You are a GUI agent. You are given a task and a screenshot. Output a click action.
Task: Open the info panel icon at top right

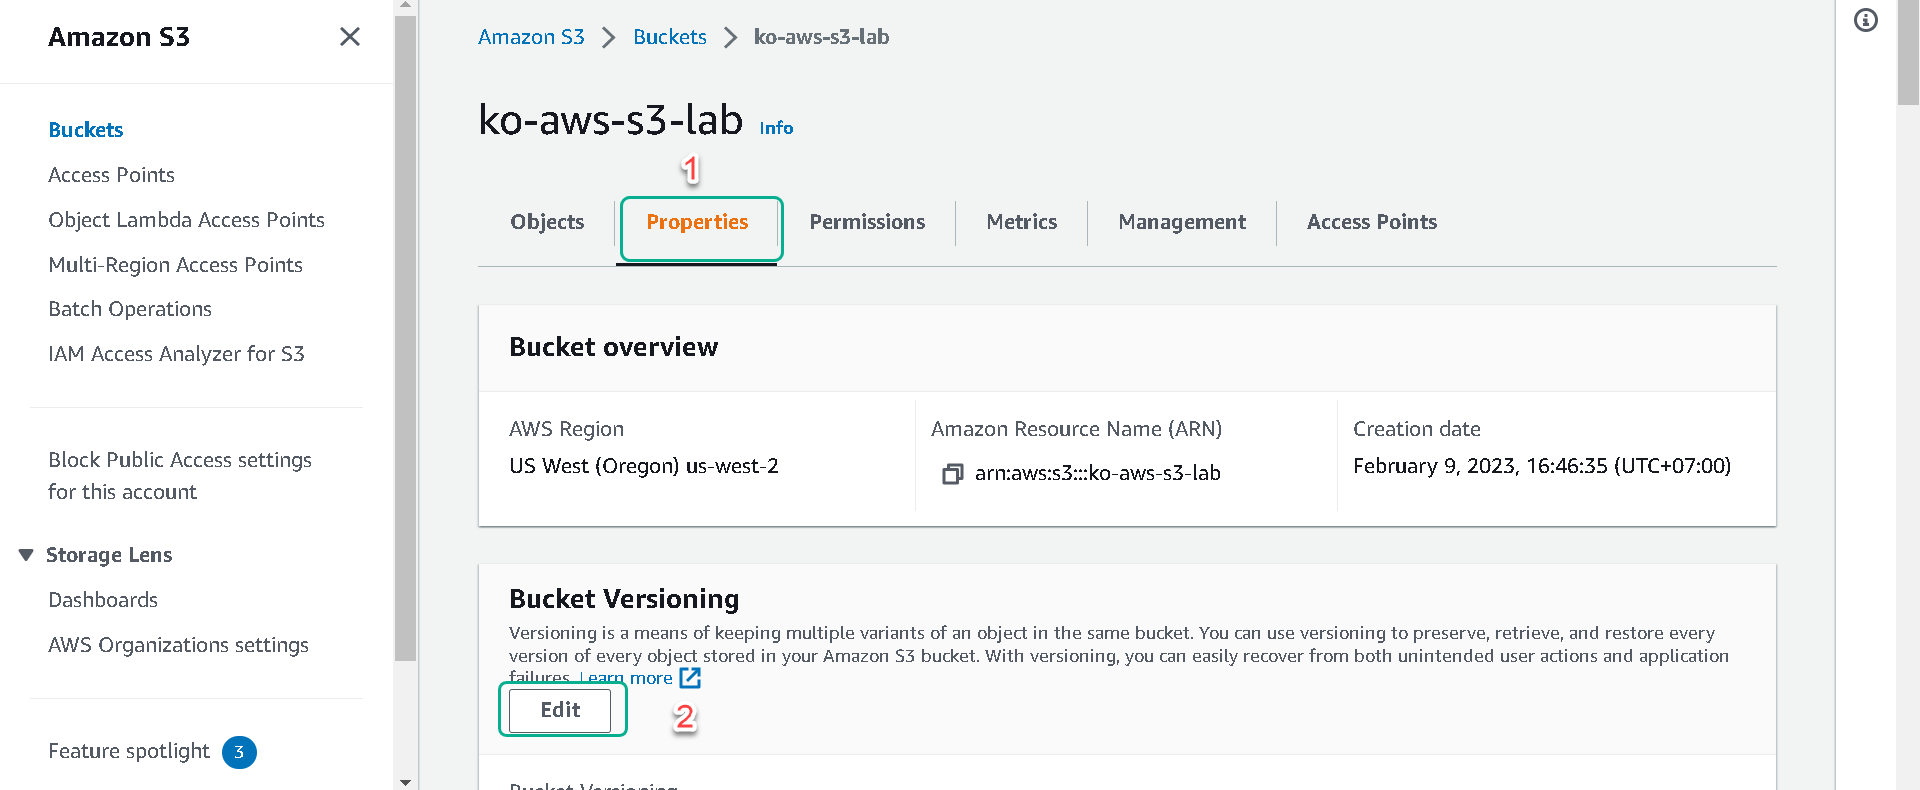point(1866,20)
